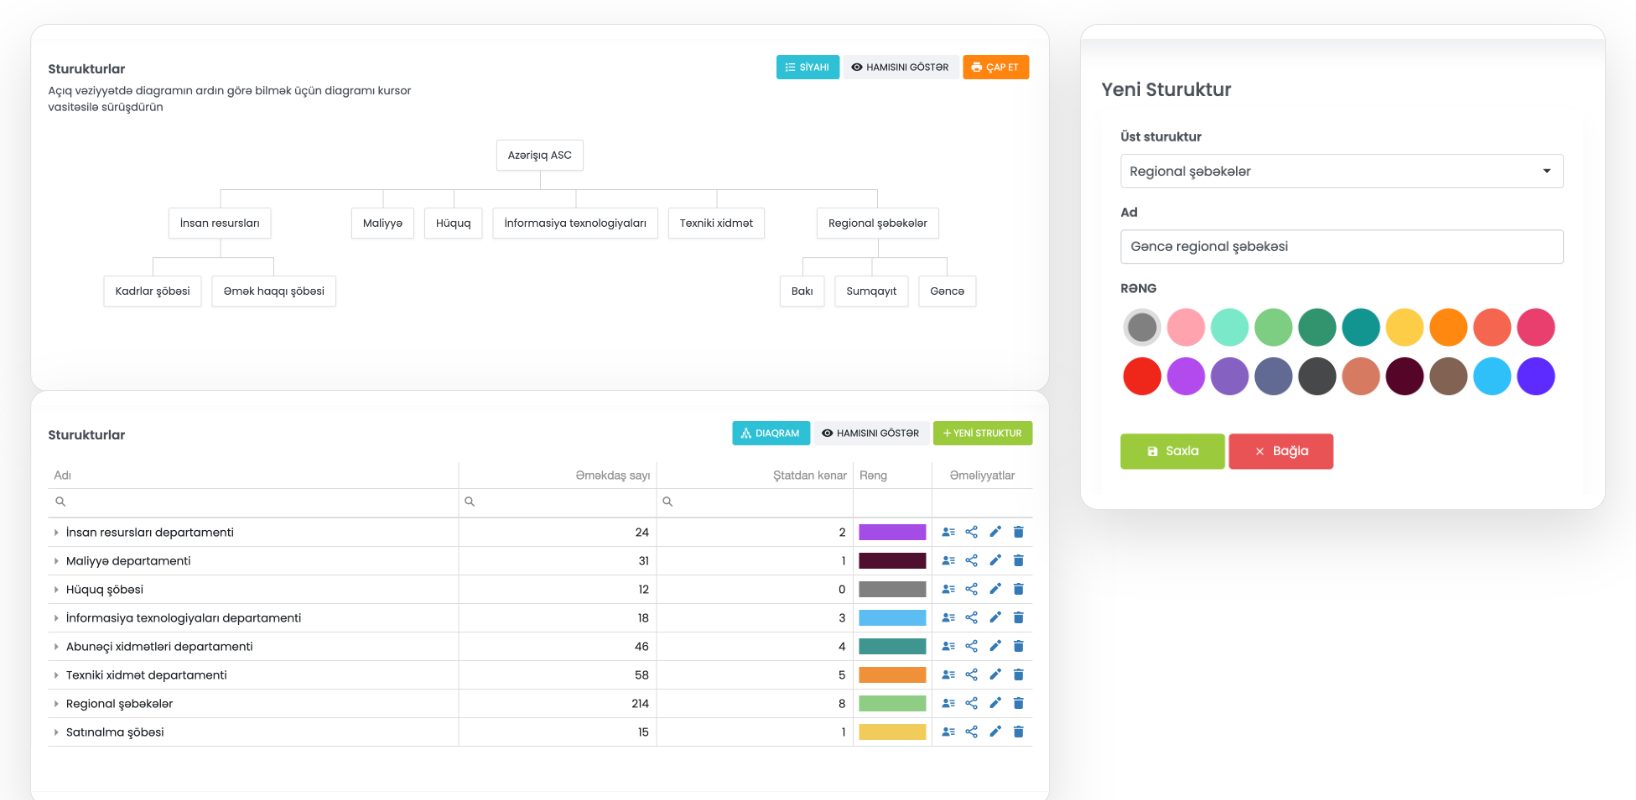Click share icon for Abunəçi xidmətləri departamenti
Screen dimensions: 1636x800
click(x=971, y=646)
